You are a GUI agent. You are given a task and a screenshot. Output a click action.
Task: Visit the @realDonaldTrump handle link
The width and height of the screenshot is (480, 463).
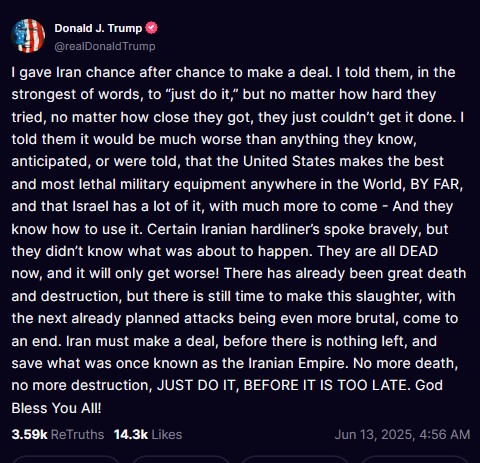tap(105, 46)
